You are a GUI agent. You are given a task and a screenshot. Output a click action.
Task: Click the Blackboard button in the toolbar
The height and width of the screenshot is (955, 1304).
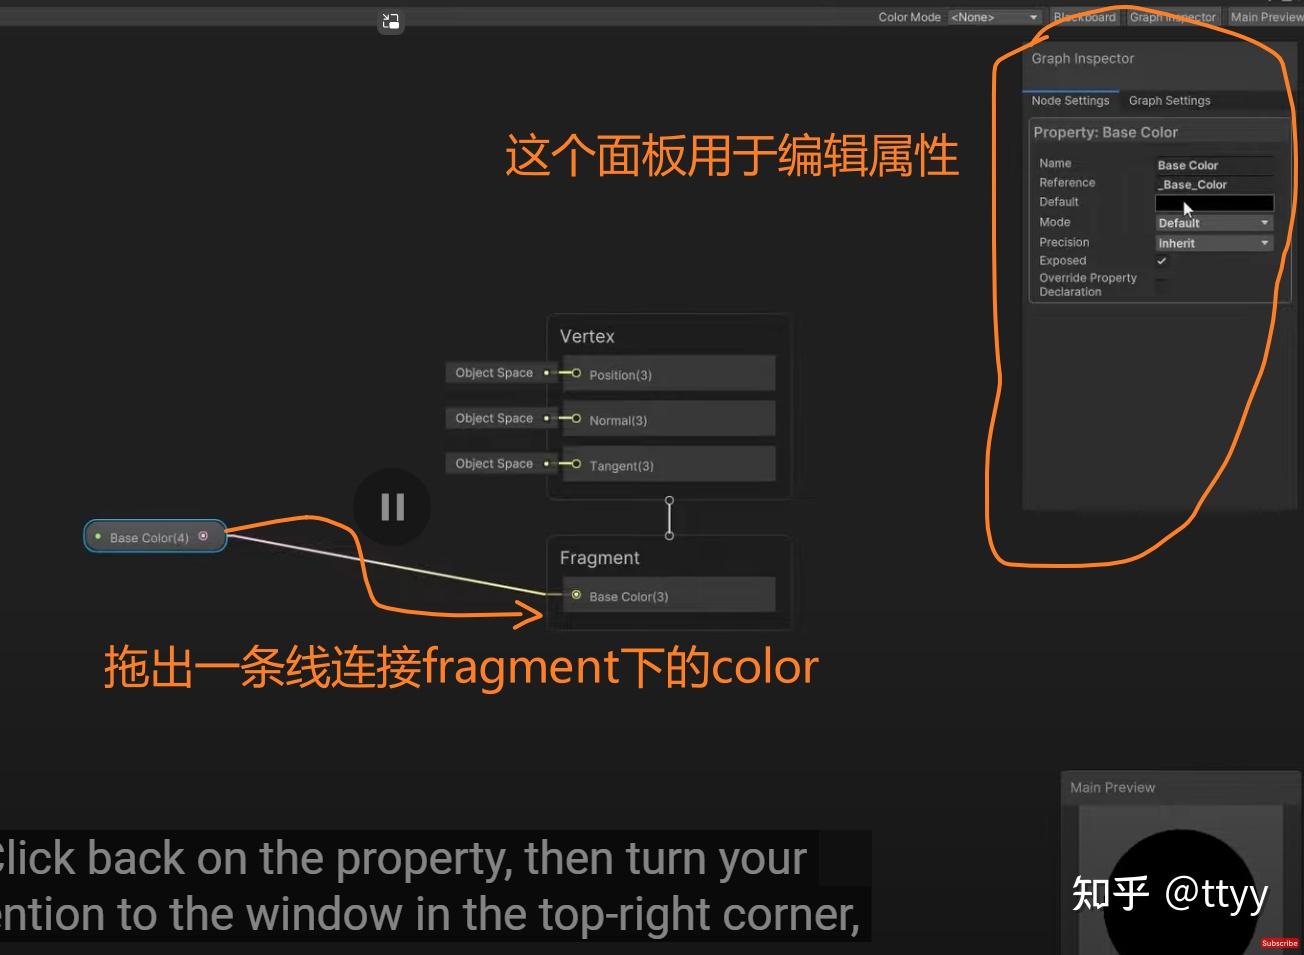tap(1084, 17)
